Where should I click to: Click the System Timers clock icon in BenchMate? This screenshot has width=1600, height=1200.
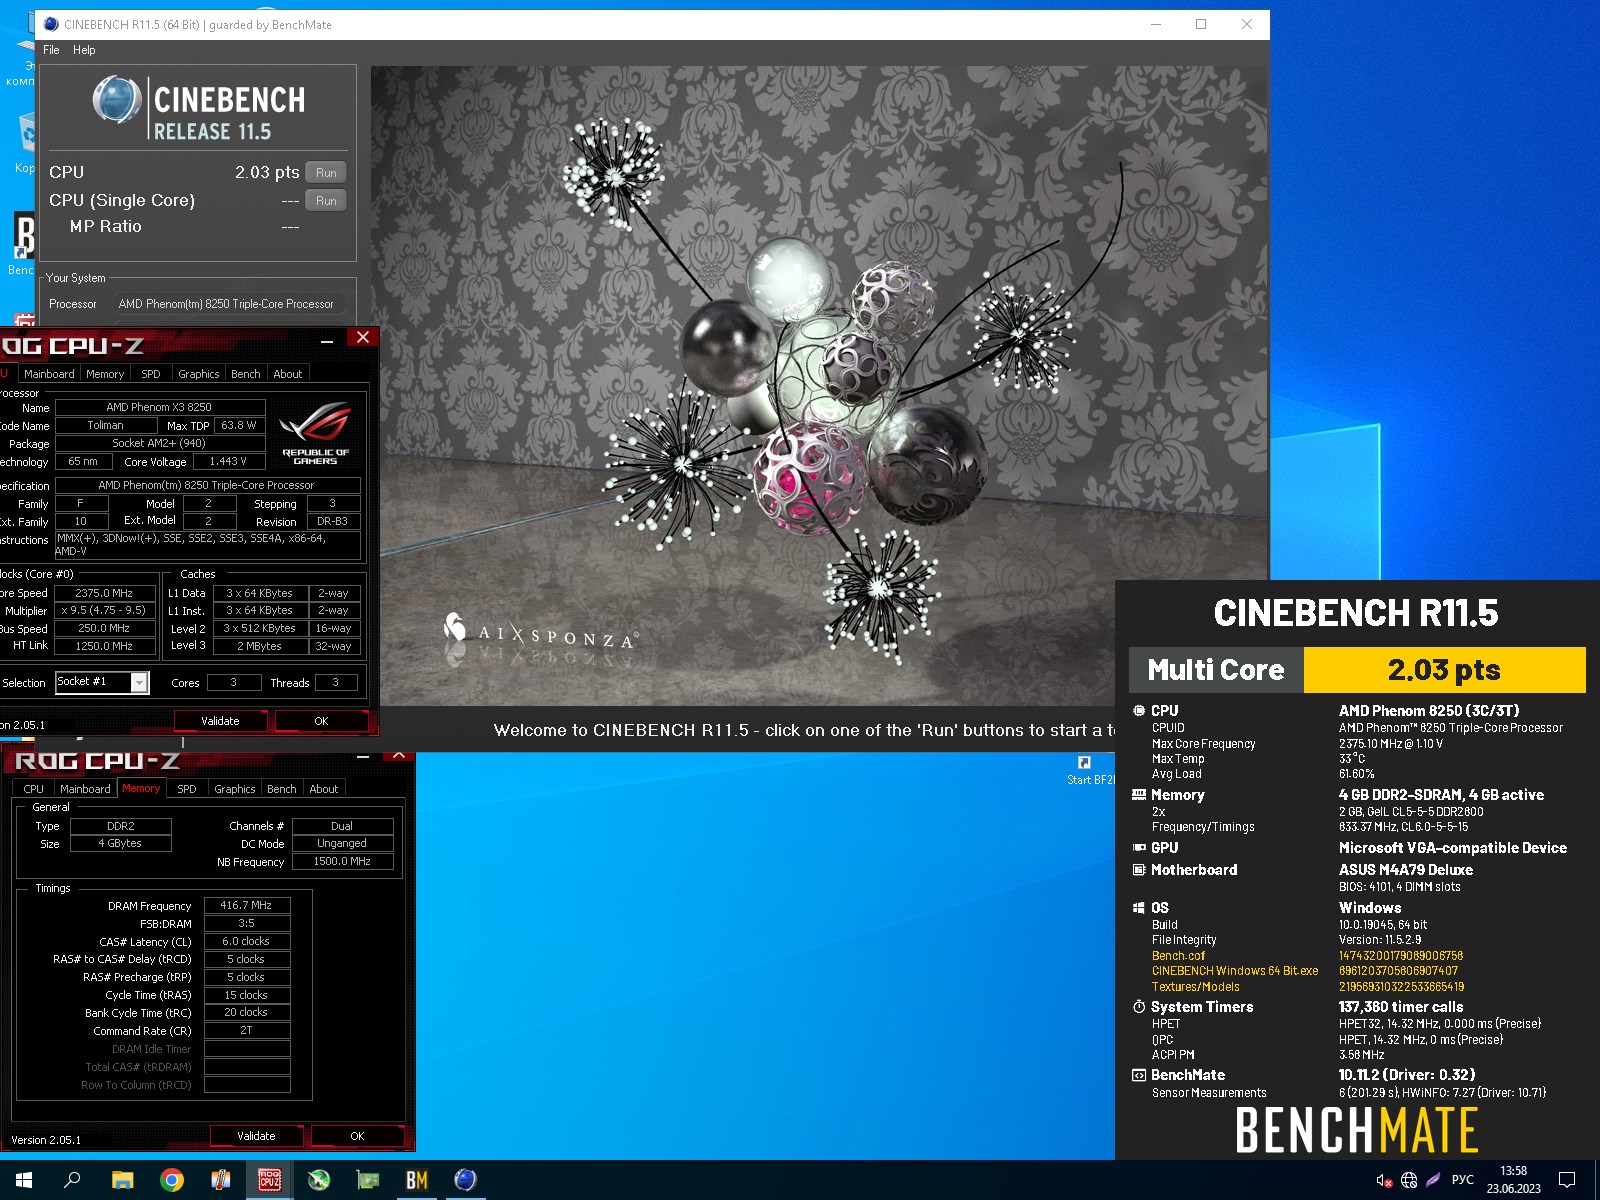click(x=1139, y=1007)
